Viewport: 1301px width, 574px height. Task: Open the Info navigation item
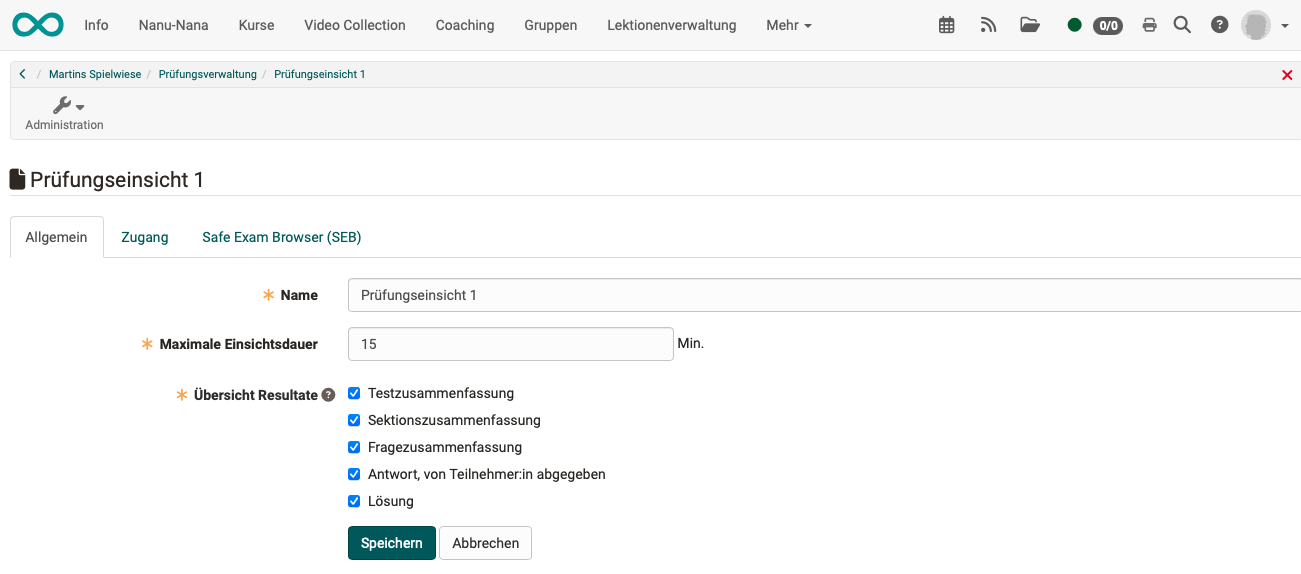click(97, 25)
